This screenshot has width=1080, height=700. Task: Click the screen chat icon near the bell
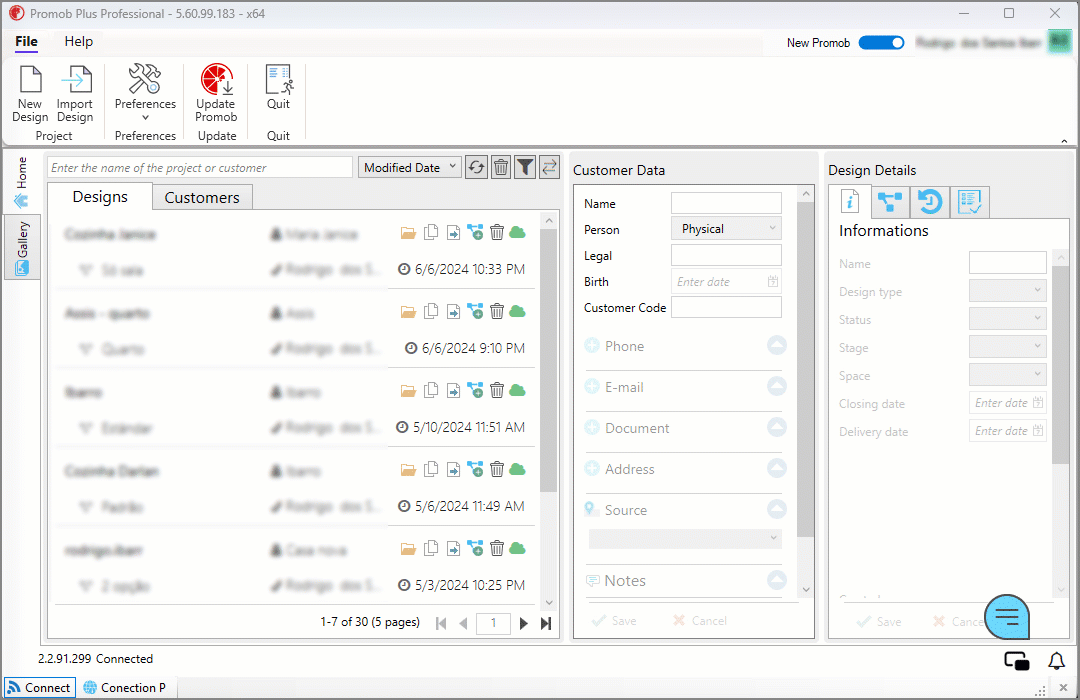click(x=1017, y=661)
